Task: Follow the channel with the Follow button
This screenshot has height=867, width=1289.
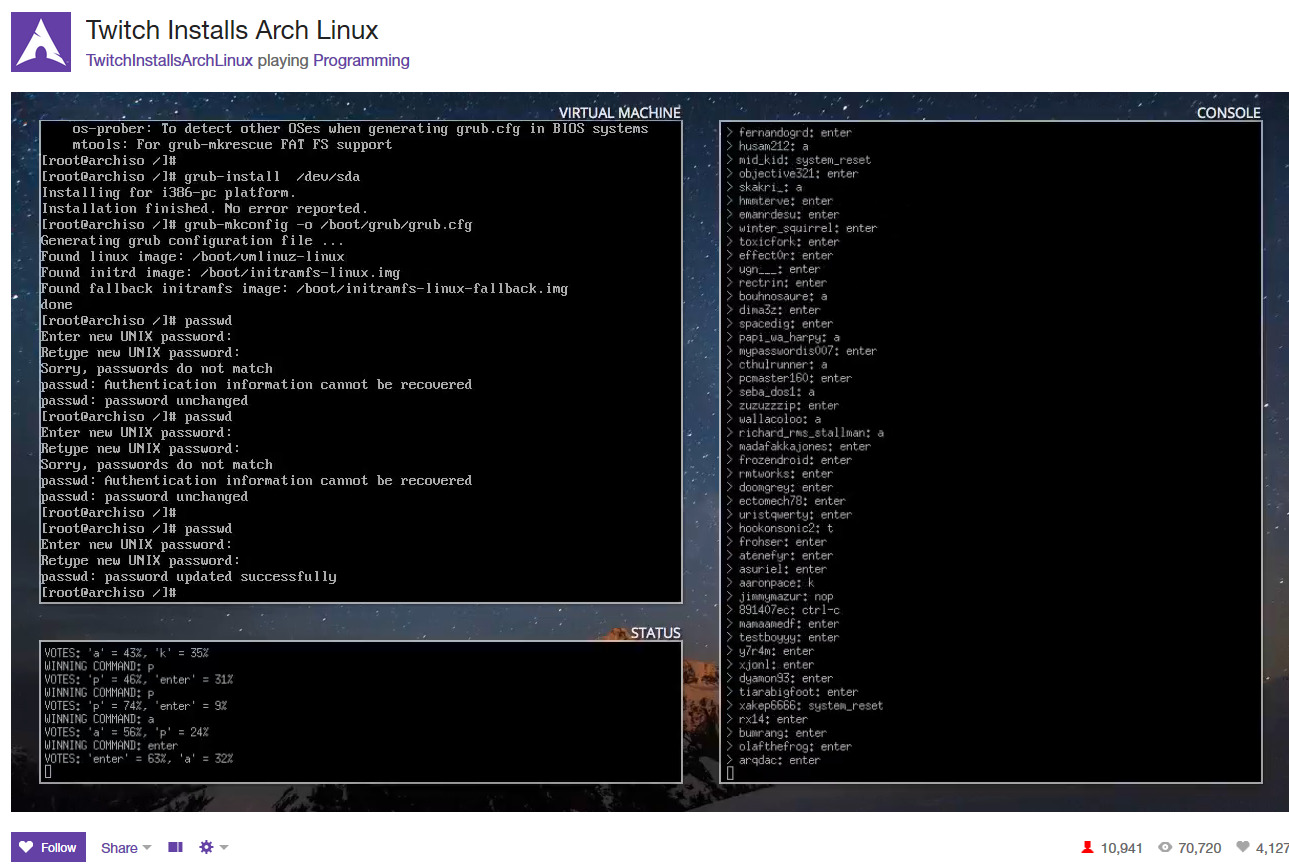Action: pyautogui.click(x=48, y=847)
